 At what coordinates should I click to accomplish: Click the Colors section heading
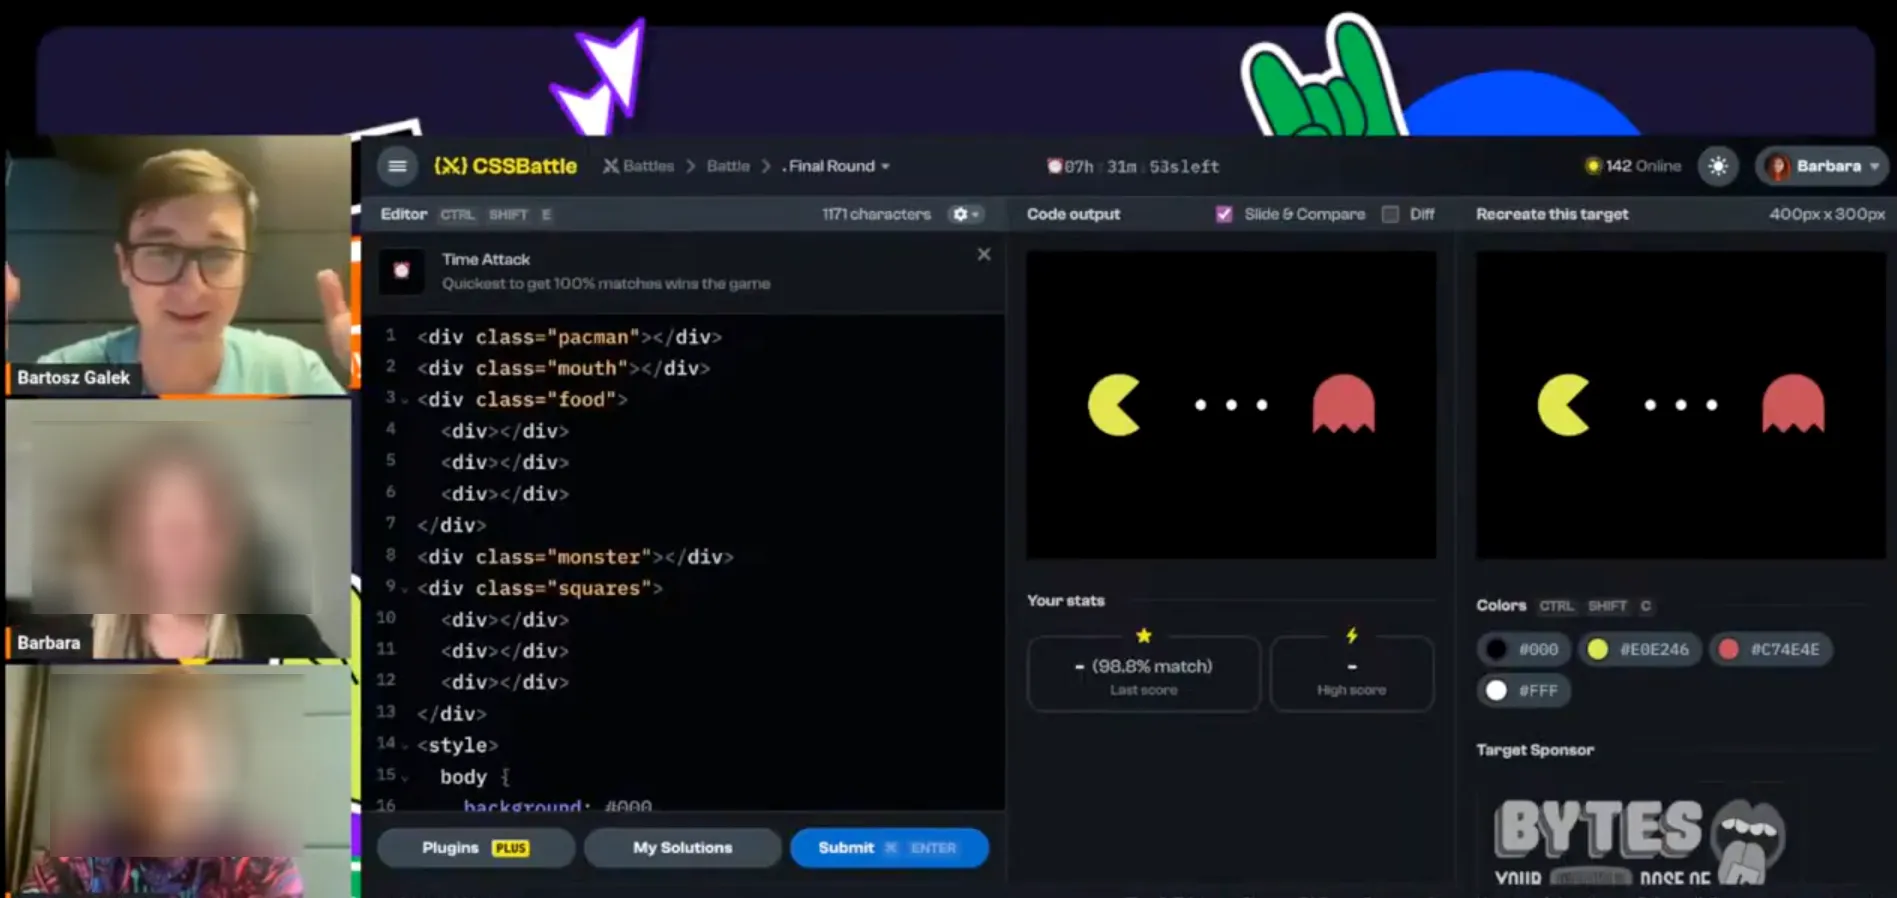pyautogui.click(x=1501, y=605)
